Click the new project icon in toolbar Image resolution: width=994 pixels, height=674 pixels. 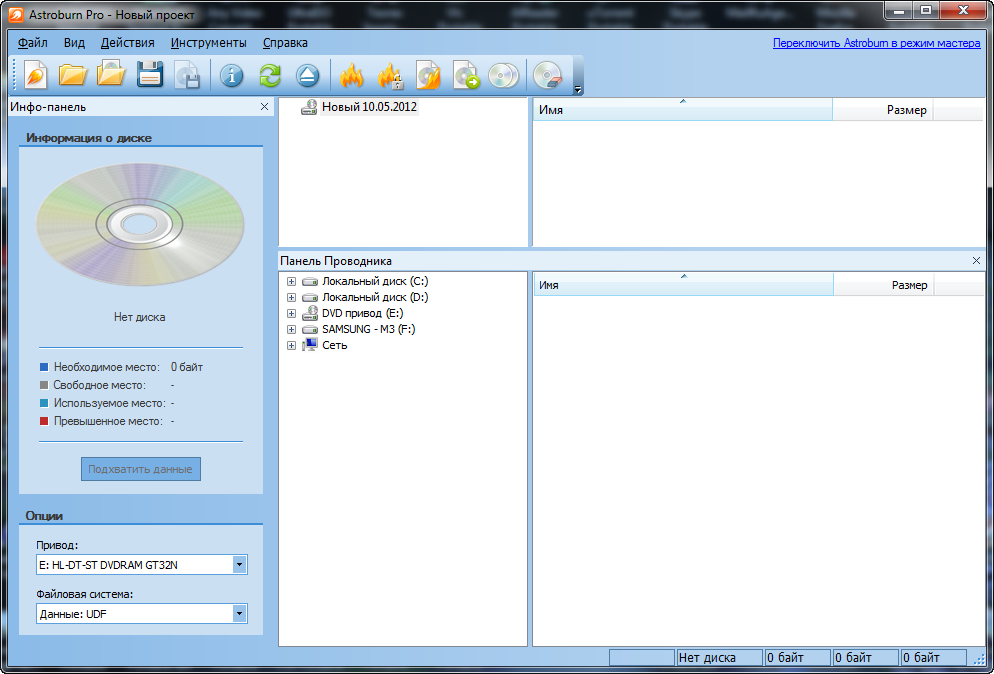[x=35, y=75]
